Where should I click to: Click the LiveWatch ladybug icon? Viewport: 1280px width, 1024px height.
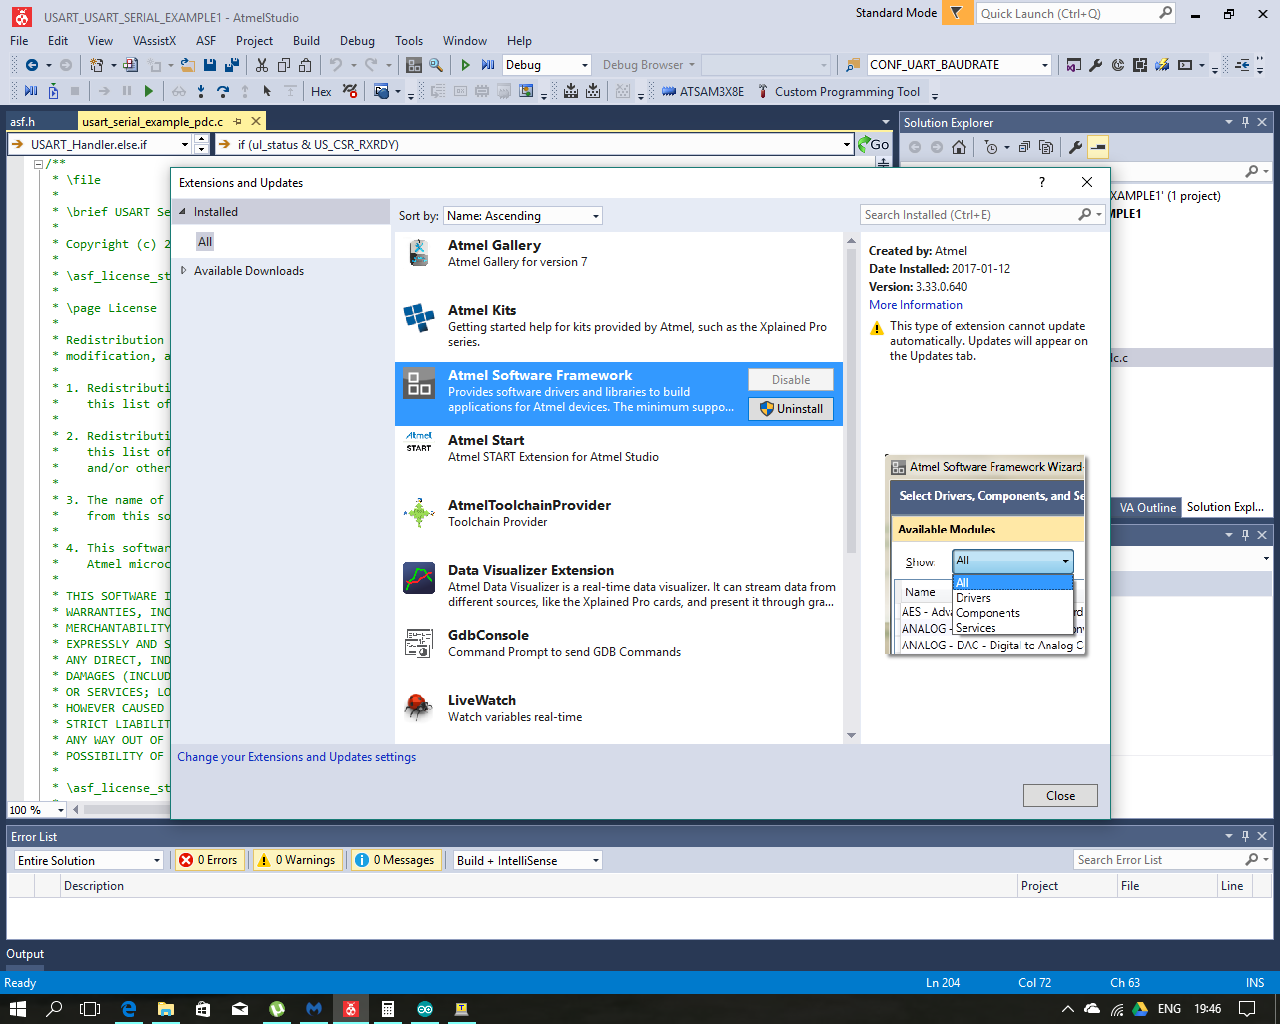pyautogui.click(x=419, y=708)
